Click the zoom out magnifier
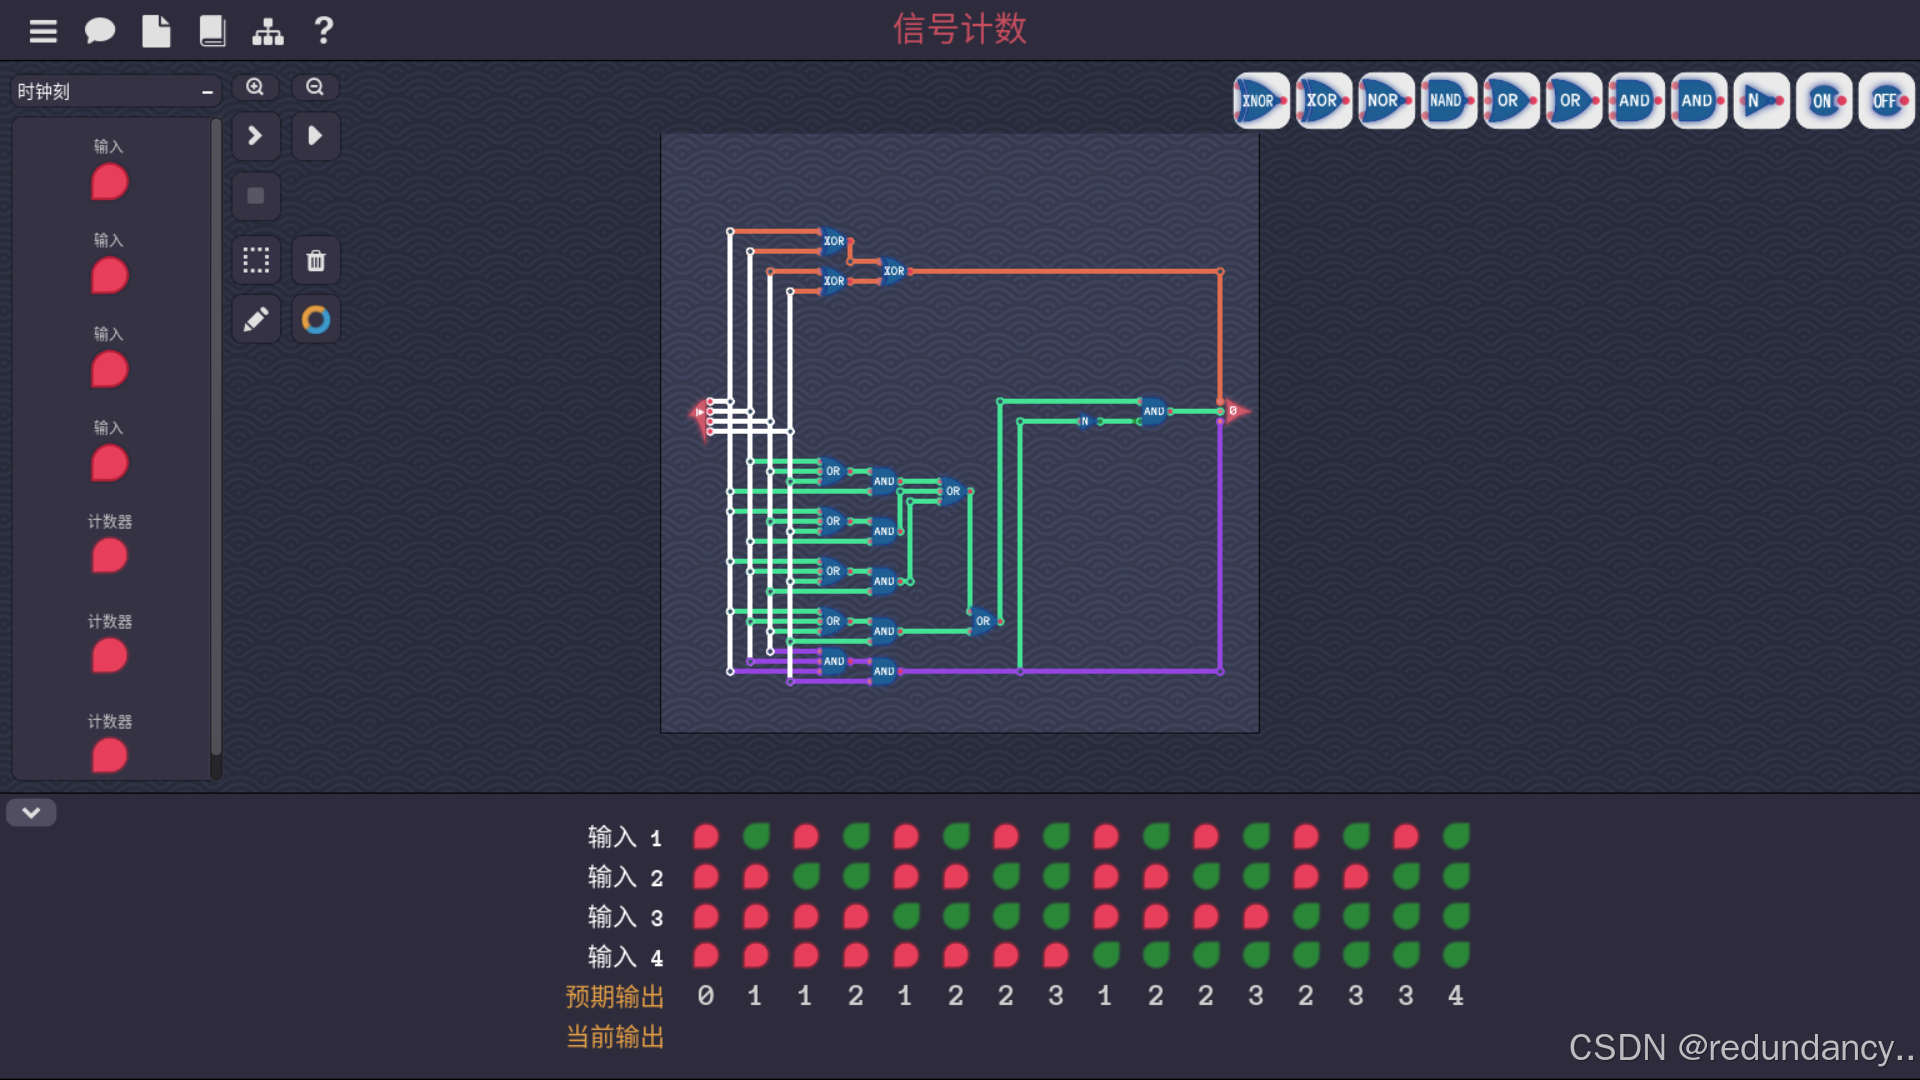This screenshot has width=1920, height=1080. pyautogui.click(x=315, y=87)
